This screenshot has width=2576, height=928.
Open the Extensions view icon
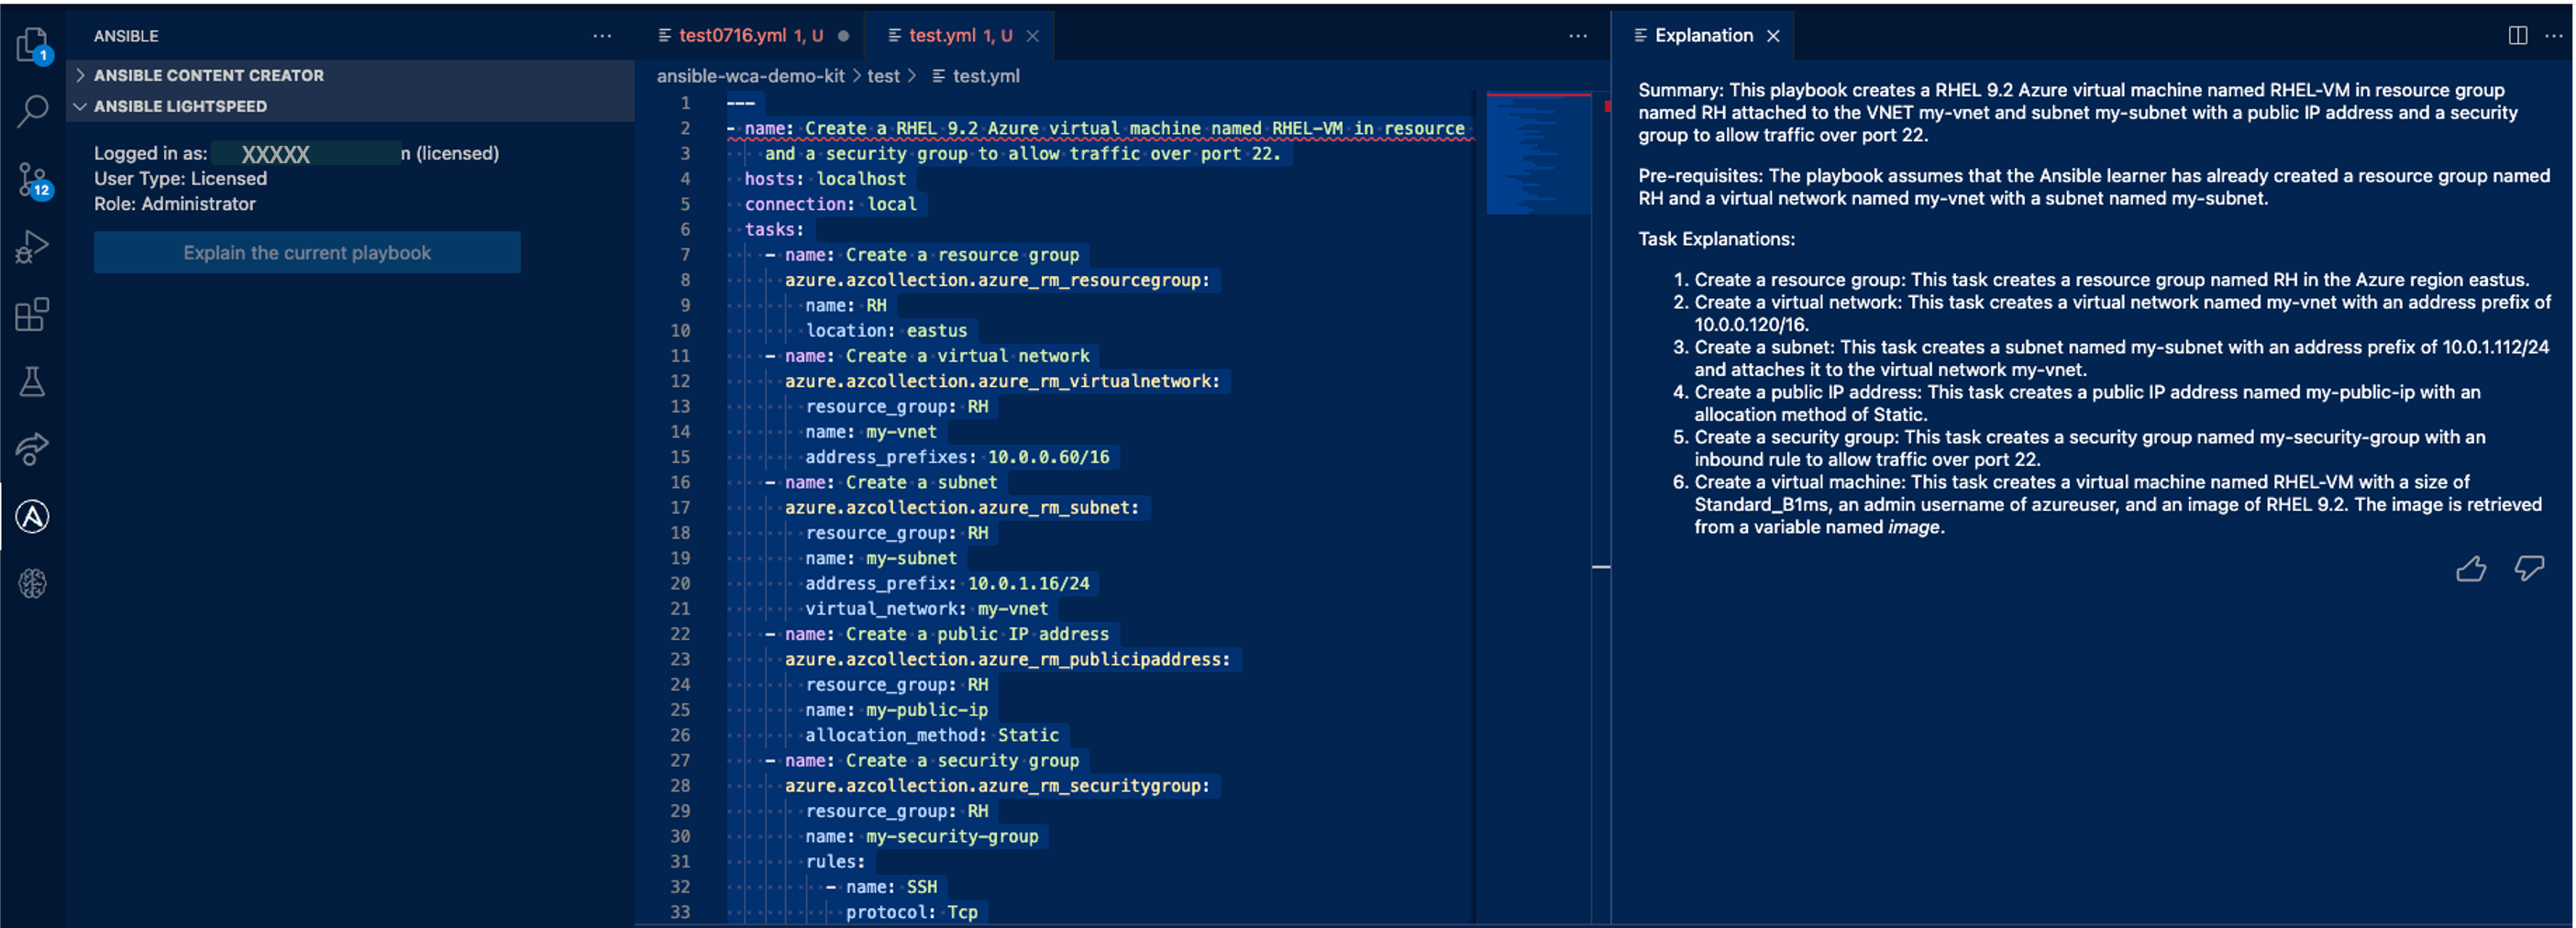[32, 314]
